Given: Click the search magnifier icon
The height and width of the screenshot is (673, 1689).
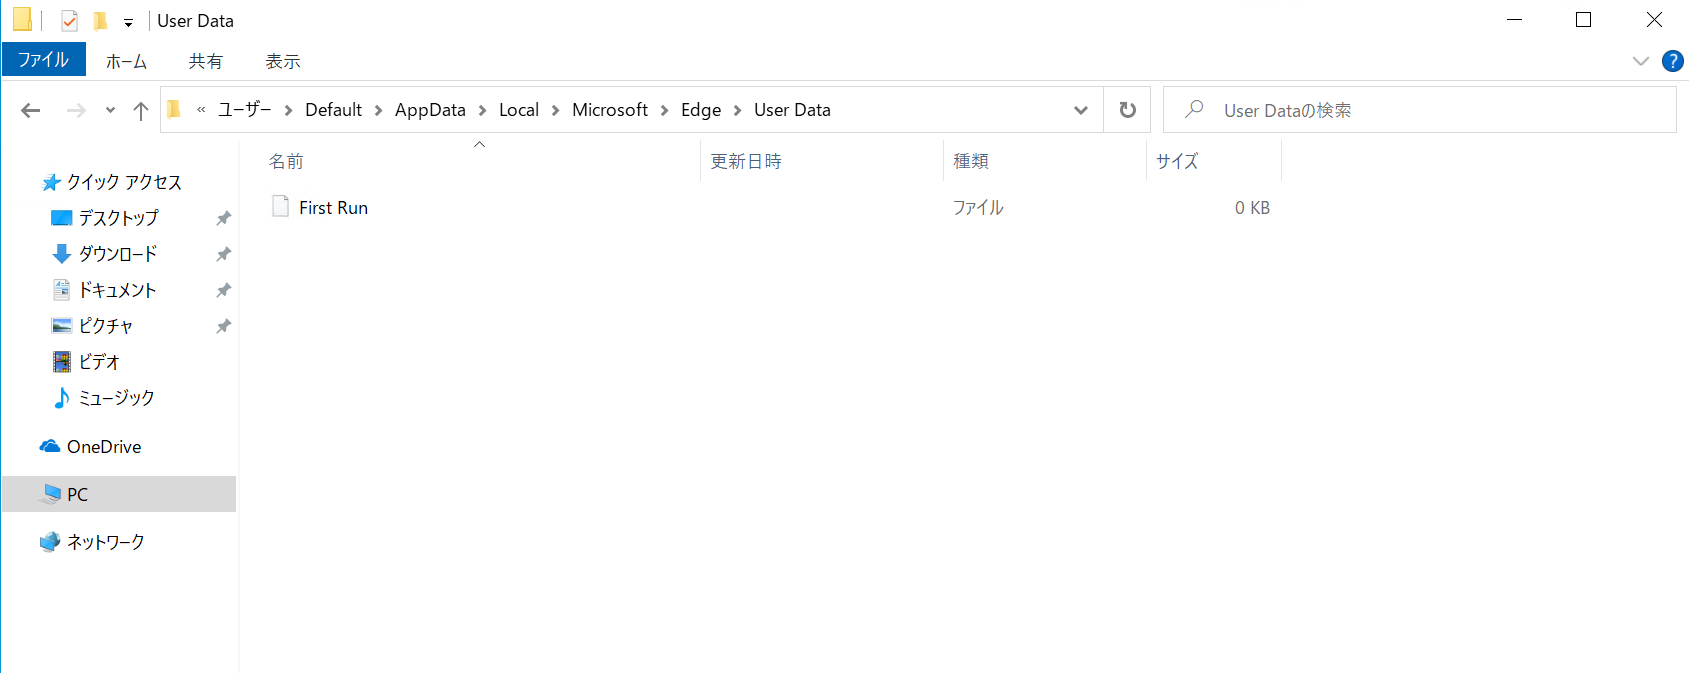Looking at the screenshot, I should [1194, 109].
